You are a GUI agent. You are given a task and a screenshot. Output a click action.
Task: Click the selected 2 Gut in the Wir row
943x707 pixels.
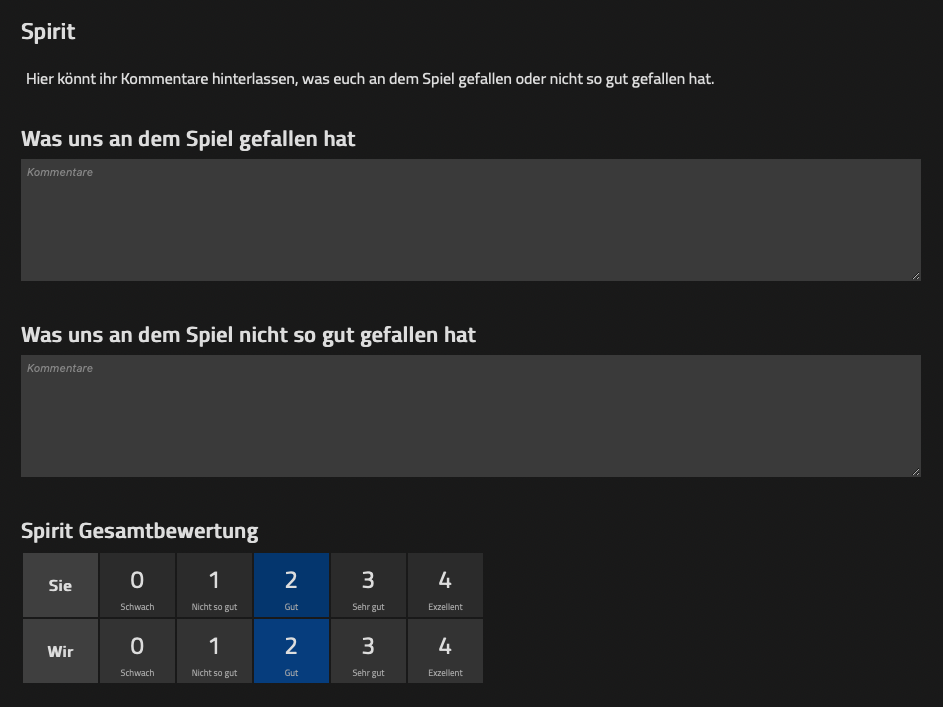(x=291, y=650)
